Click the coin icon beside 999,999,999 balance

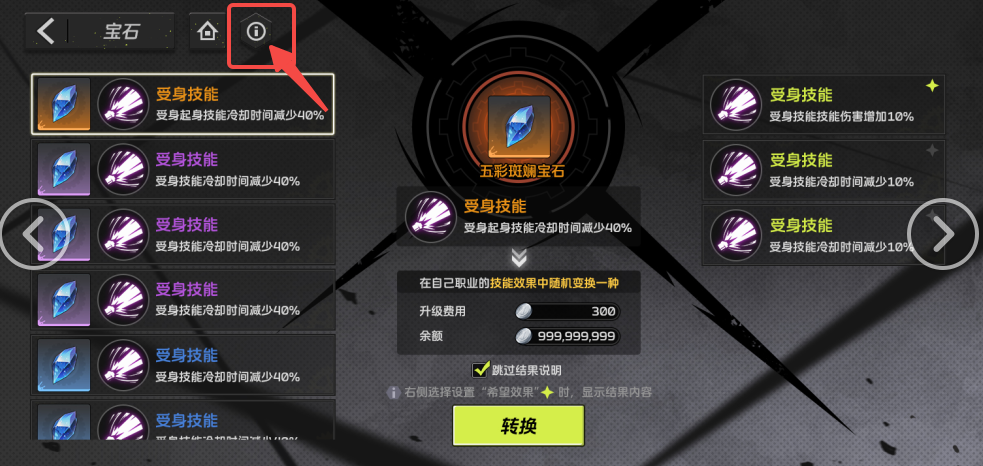[x=523, y=336]
